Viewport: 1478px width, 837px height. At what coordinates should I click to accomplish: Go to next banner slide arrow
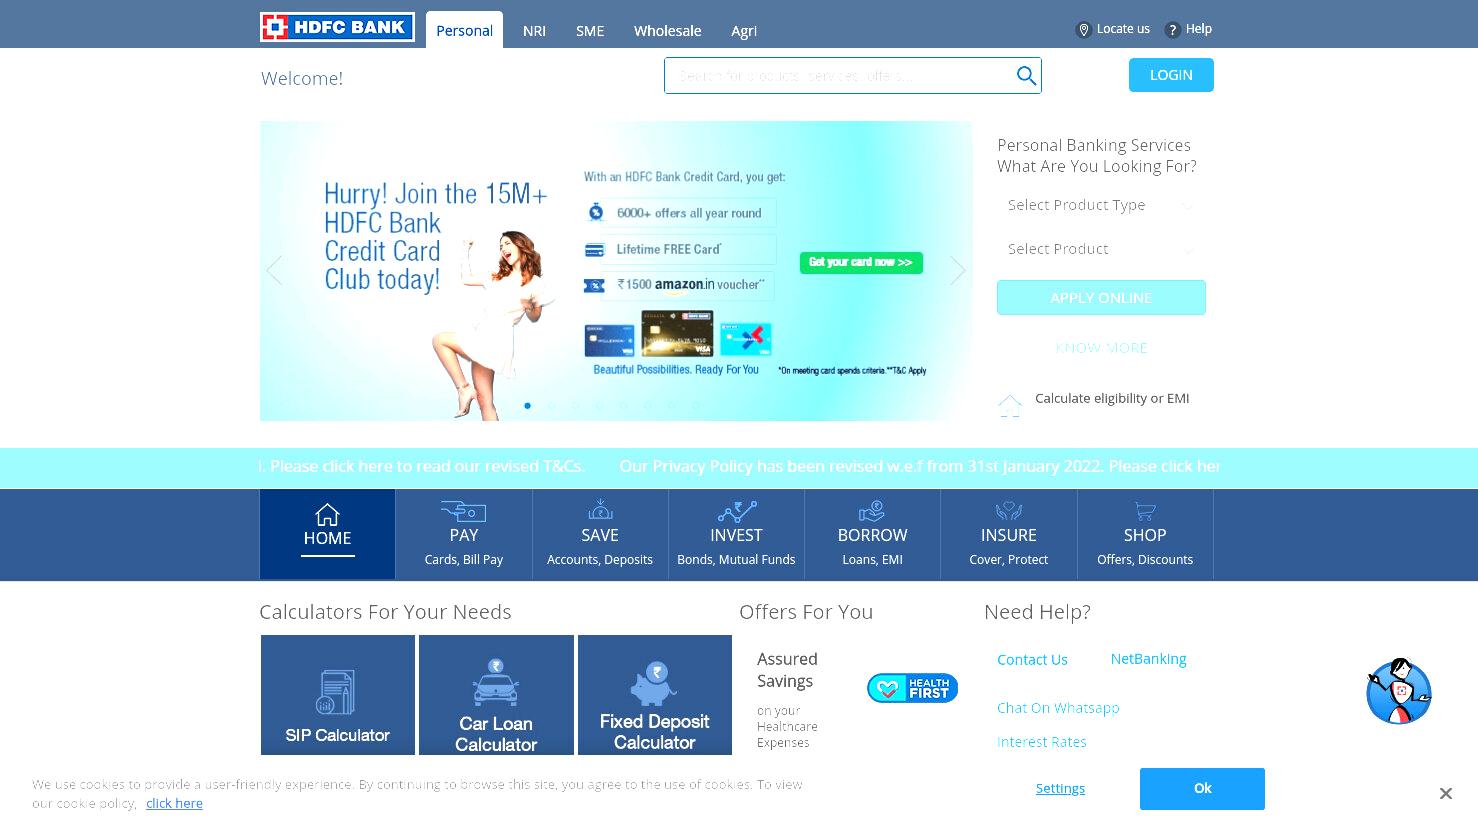(x=958, y=270)
